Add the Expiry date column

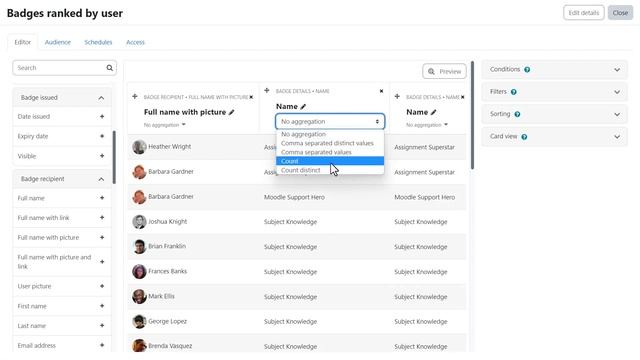point(102,136)
